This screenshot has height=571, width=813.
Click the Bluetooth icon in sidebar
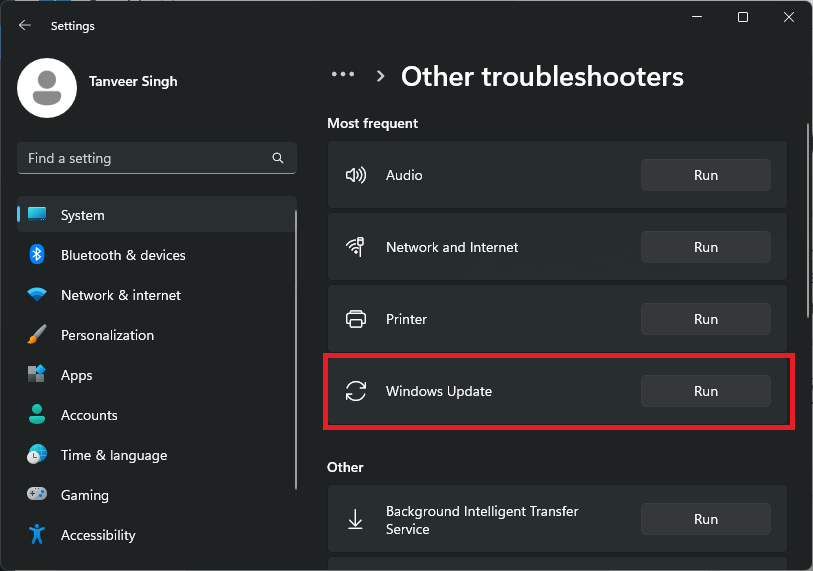[x=37, y=254]
